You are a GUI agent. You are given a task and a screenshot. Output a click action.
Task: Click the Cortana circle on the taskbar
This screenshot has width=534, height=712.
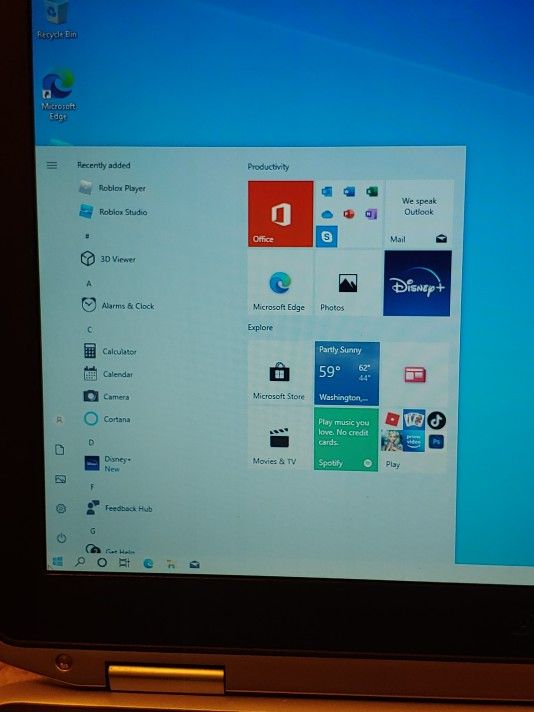102,563
